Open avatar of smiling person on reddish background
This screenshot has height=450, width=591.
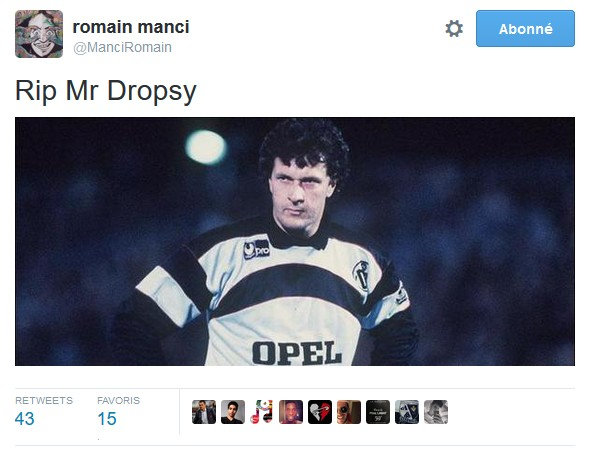pyautogui.click(x=291, y=412)
